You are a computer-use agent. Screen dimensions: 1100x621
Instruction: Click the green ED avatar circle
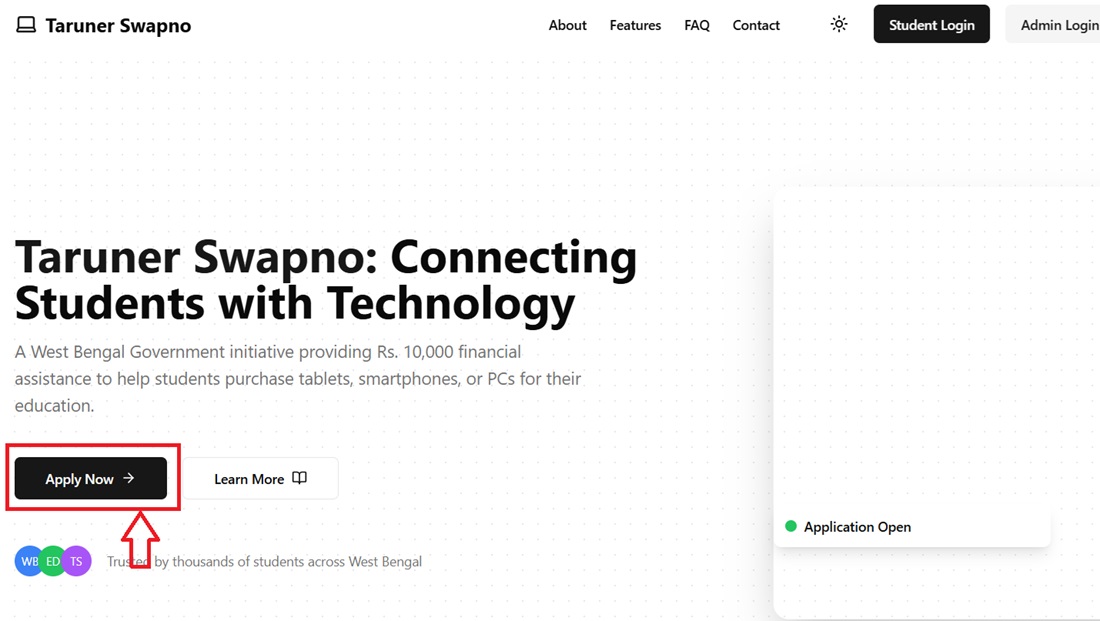53,561
